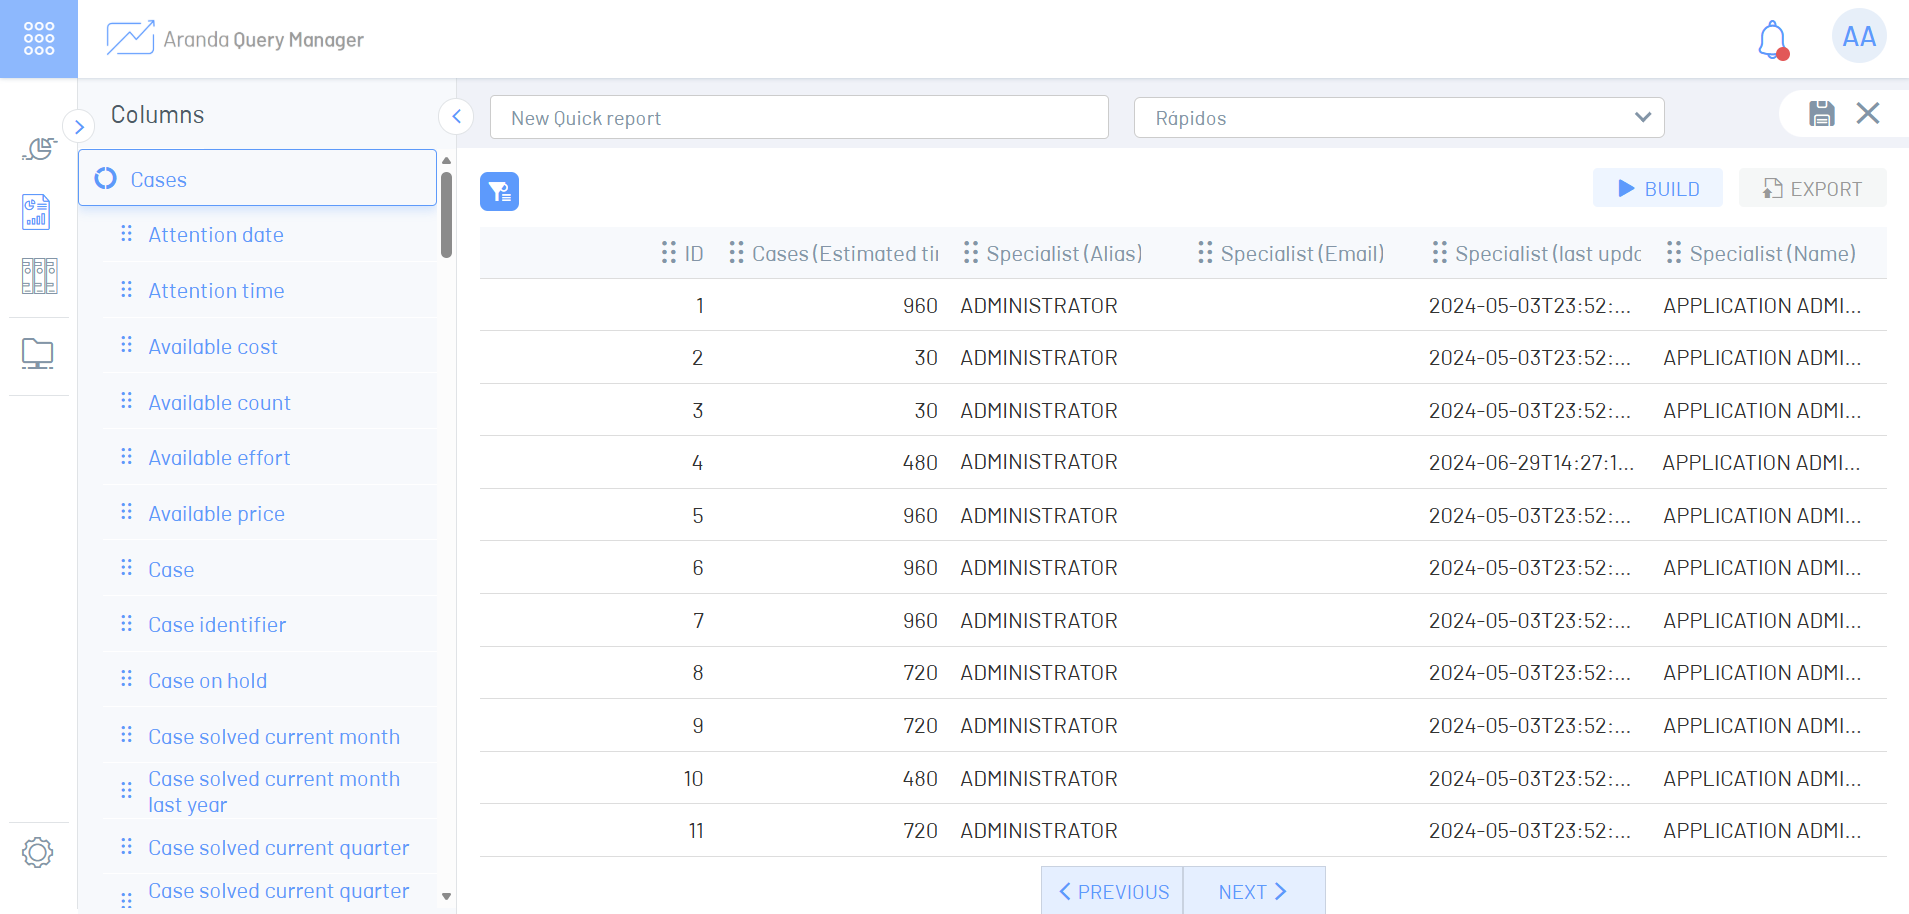1909x914 pixels.
Task: Click the notification bell icon
Action: 1772,40
